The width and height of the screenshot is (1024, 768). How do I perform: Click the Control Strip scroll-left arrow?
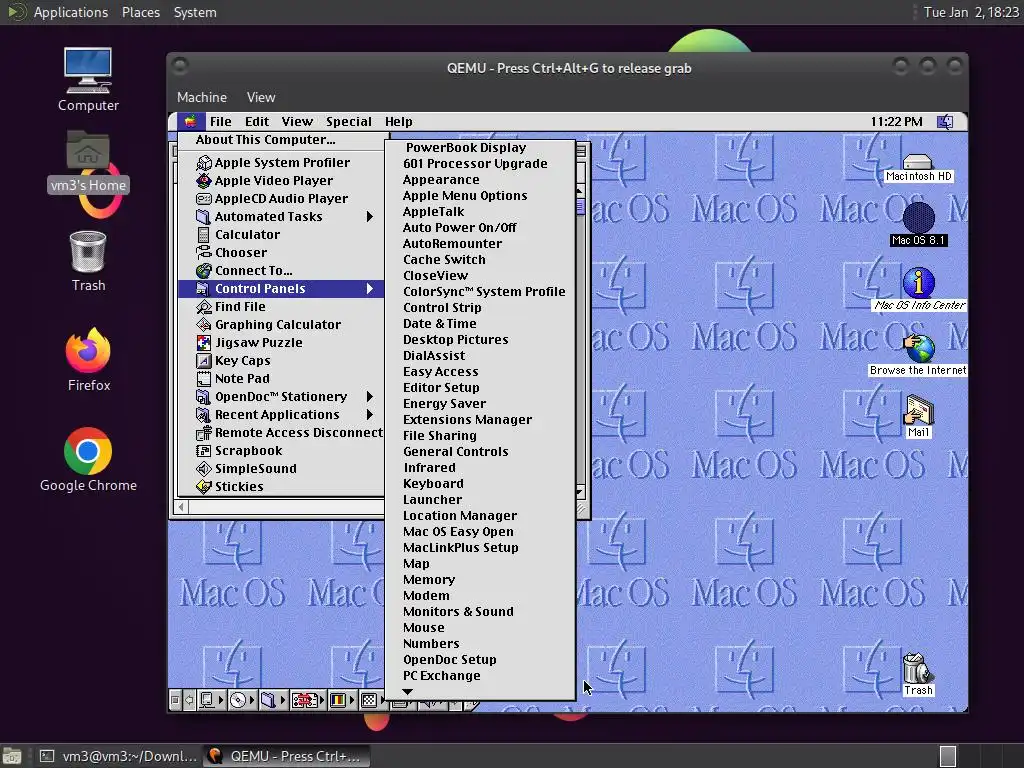[189, 700]
